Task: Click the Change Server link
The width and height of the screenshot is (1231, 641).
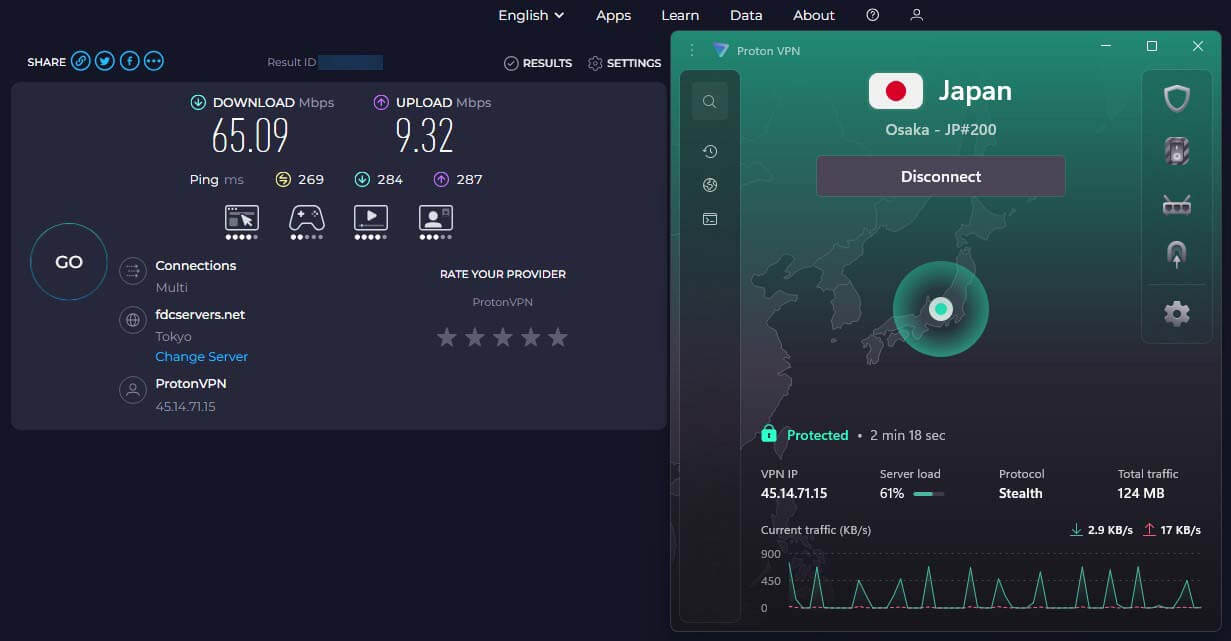Action: coord(201,357)
